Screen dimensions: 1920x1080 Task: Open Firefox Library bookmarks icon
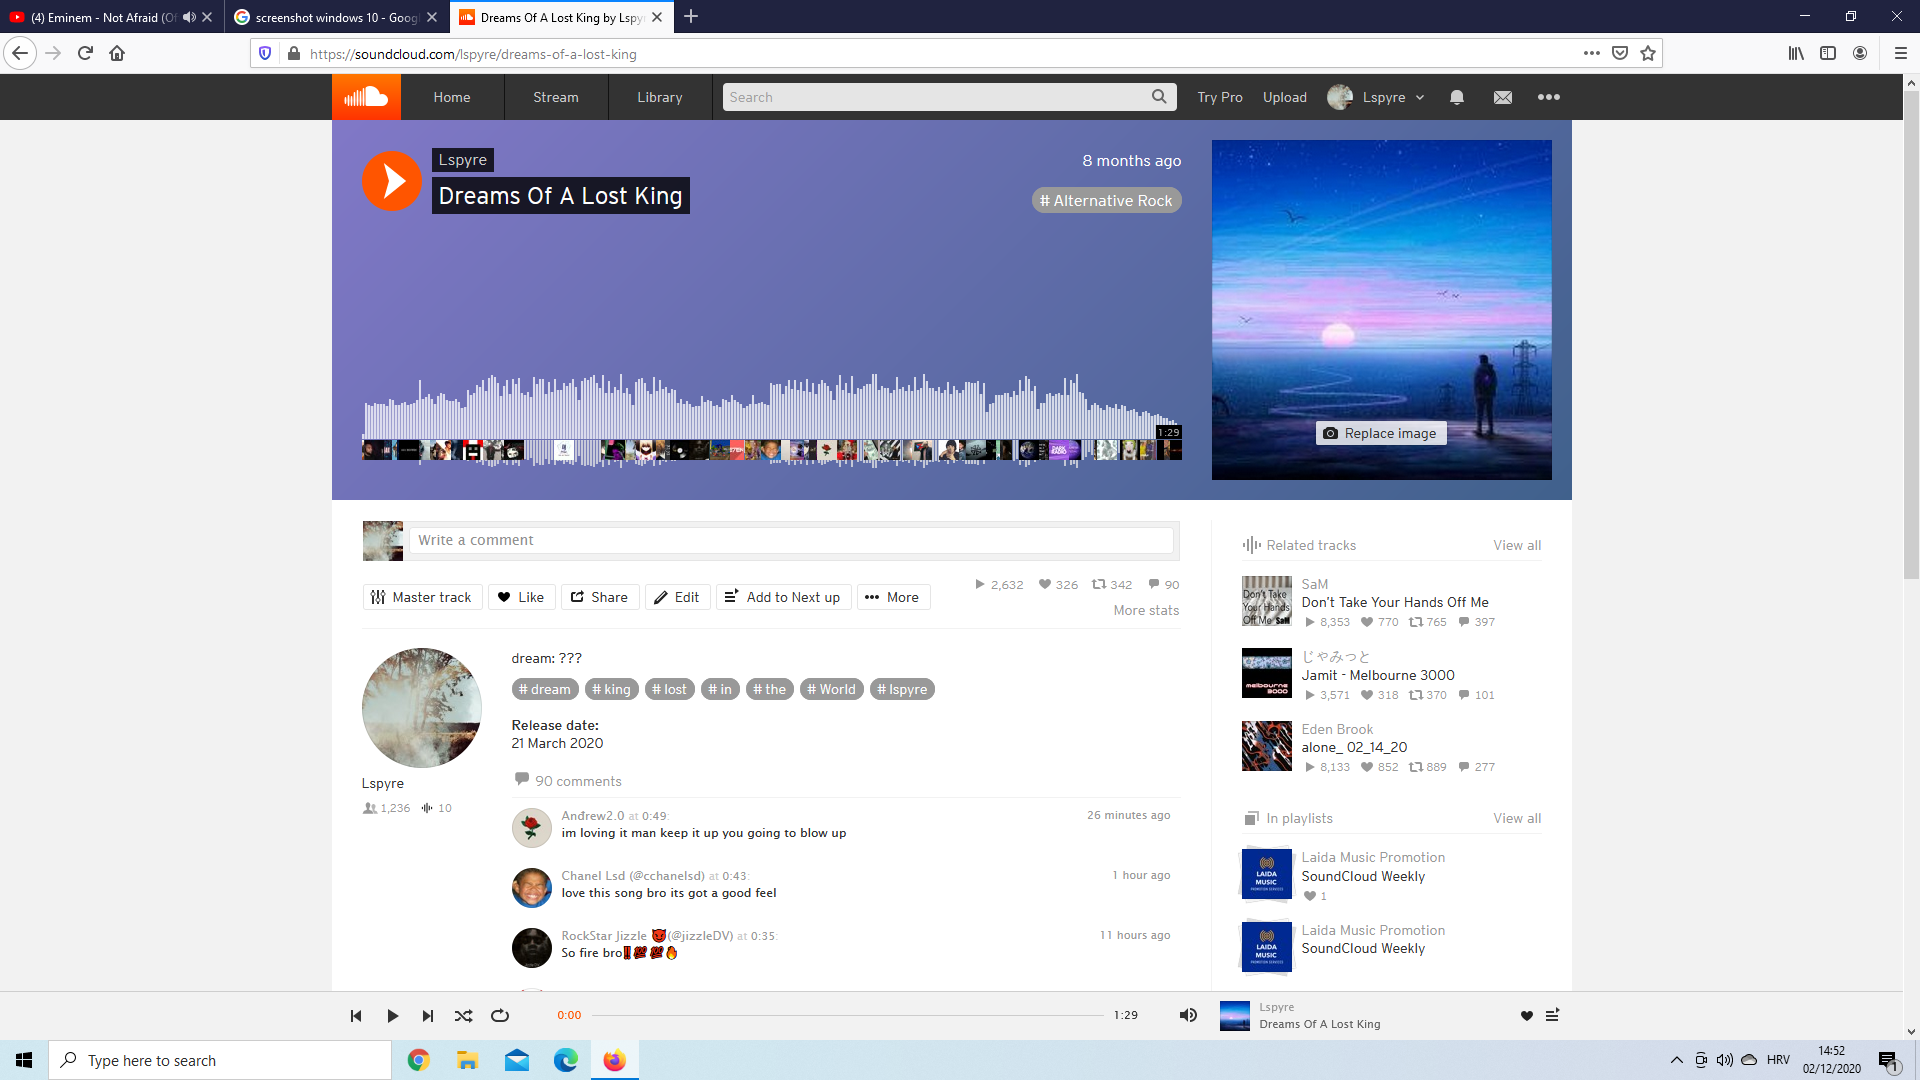1797,53
